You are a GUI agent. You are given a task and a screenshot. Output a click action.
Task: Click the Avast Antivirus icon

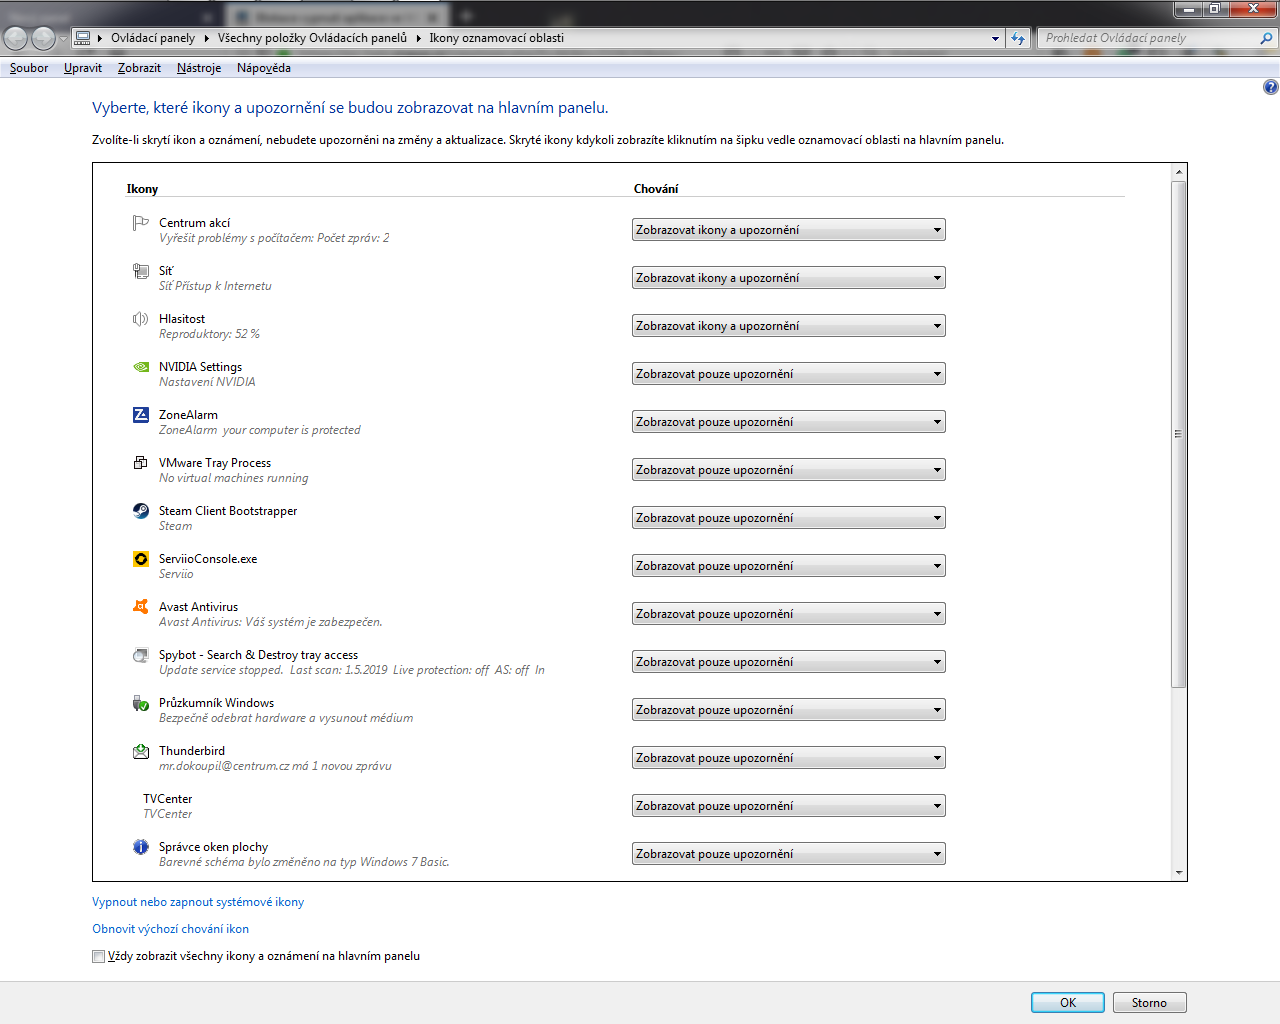[x=141, y=607]
